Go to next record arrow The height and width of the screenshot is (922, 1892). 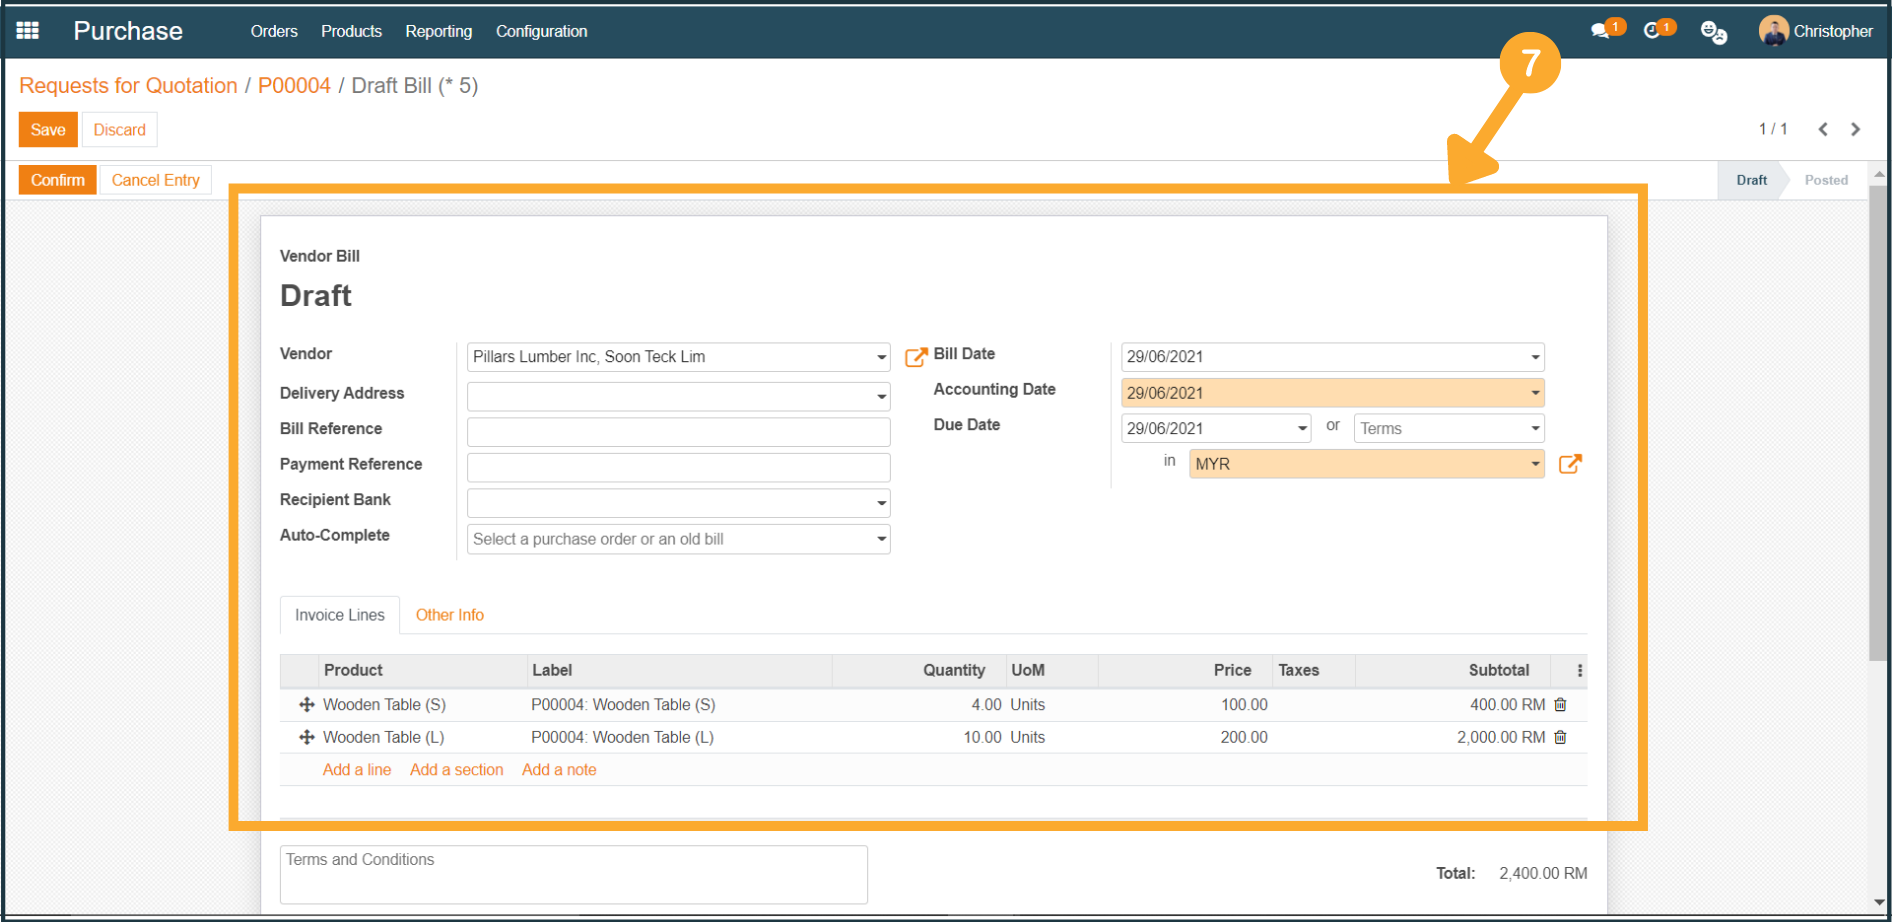click(x=1856, y=129)
